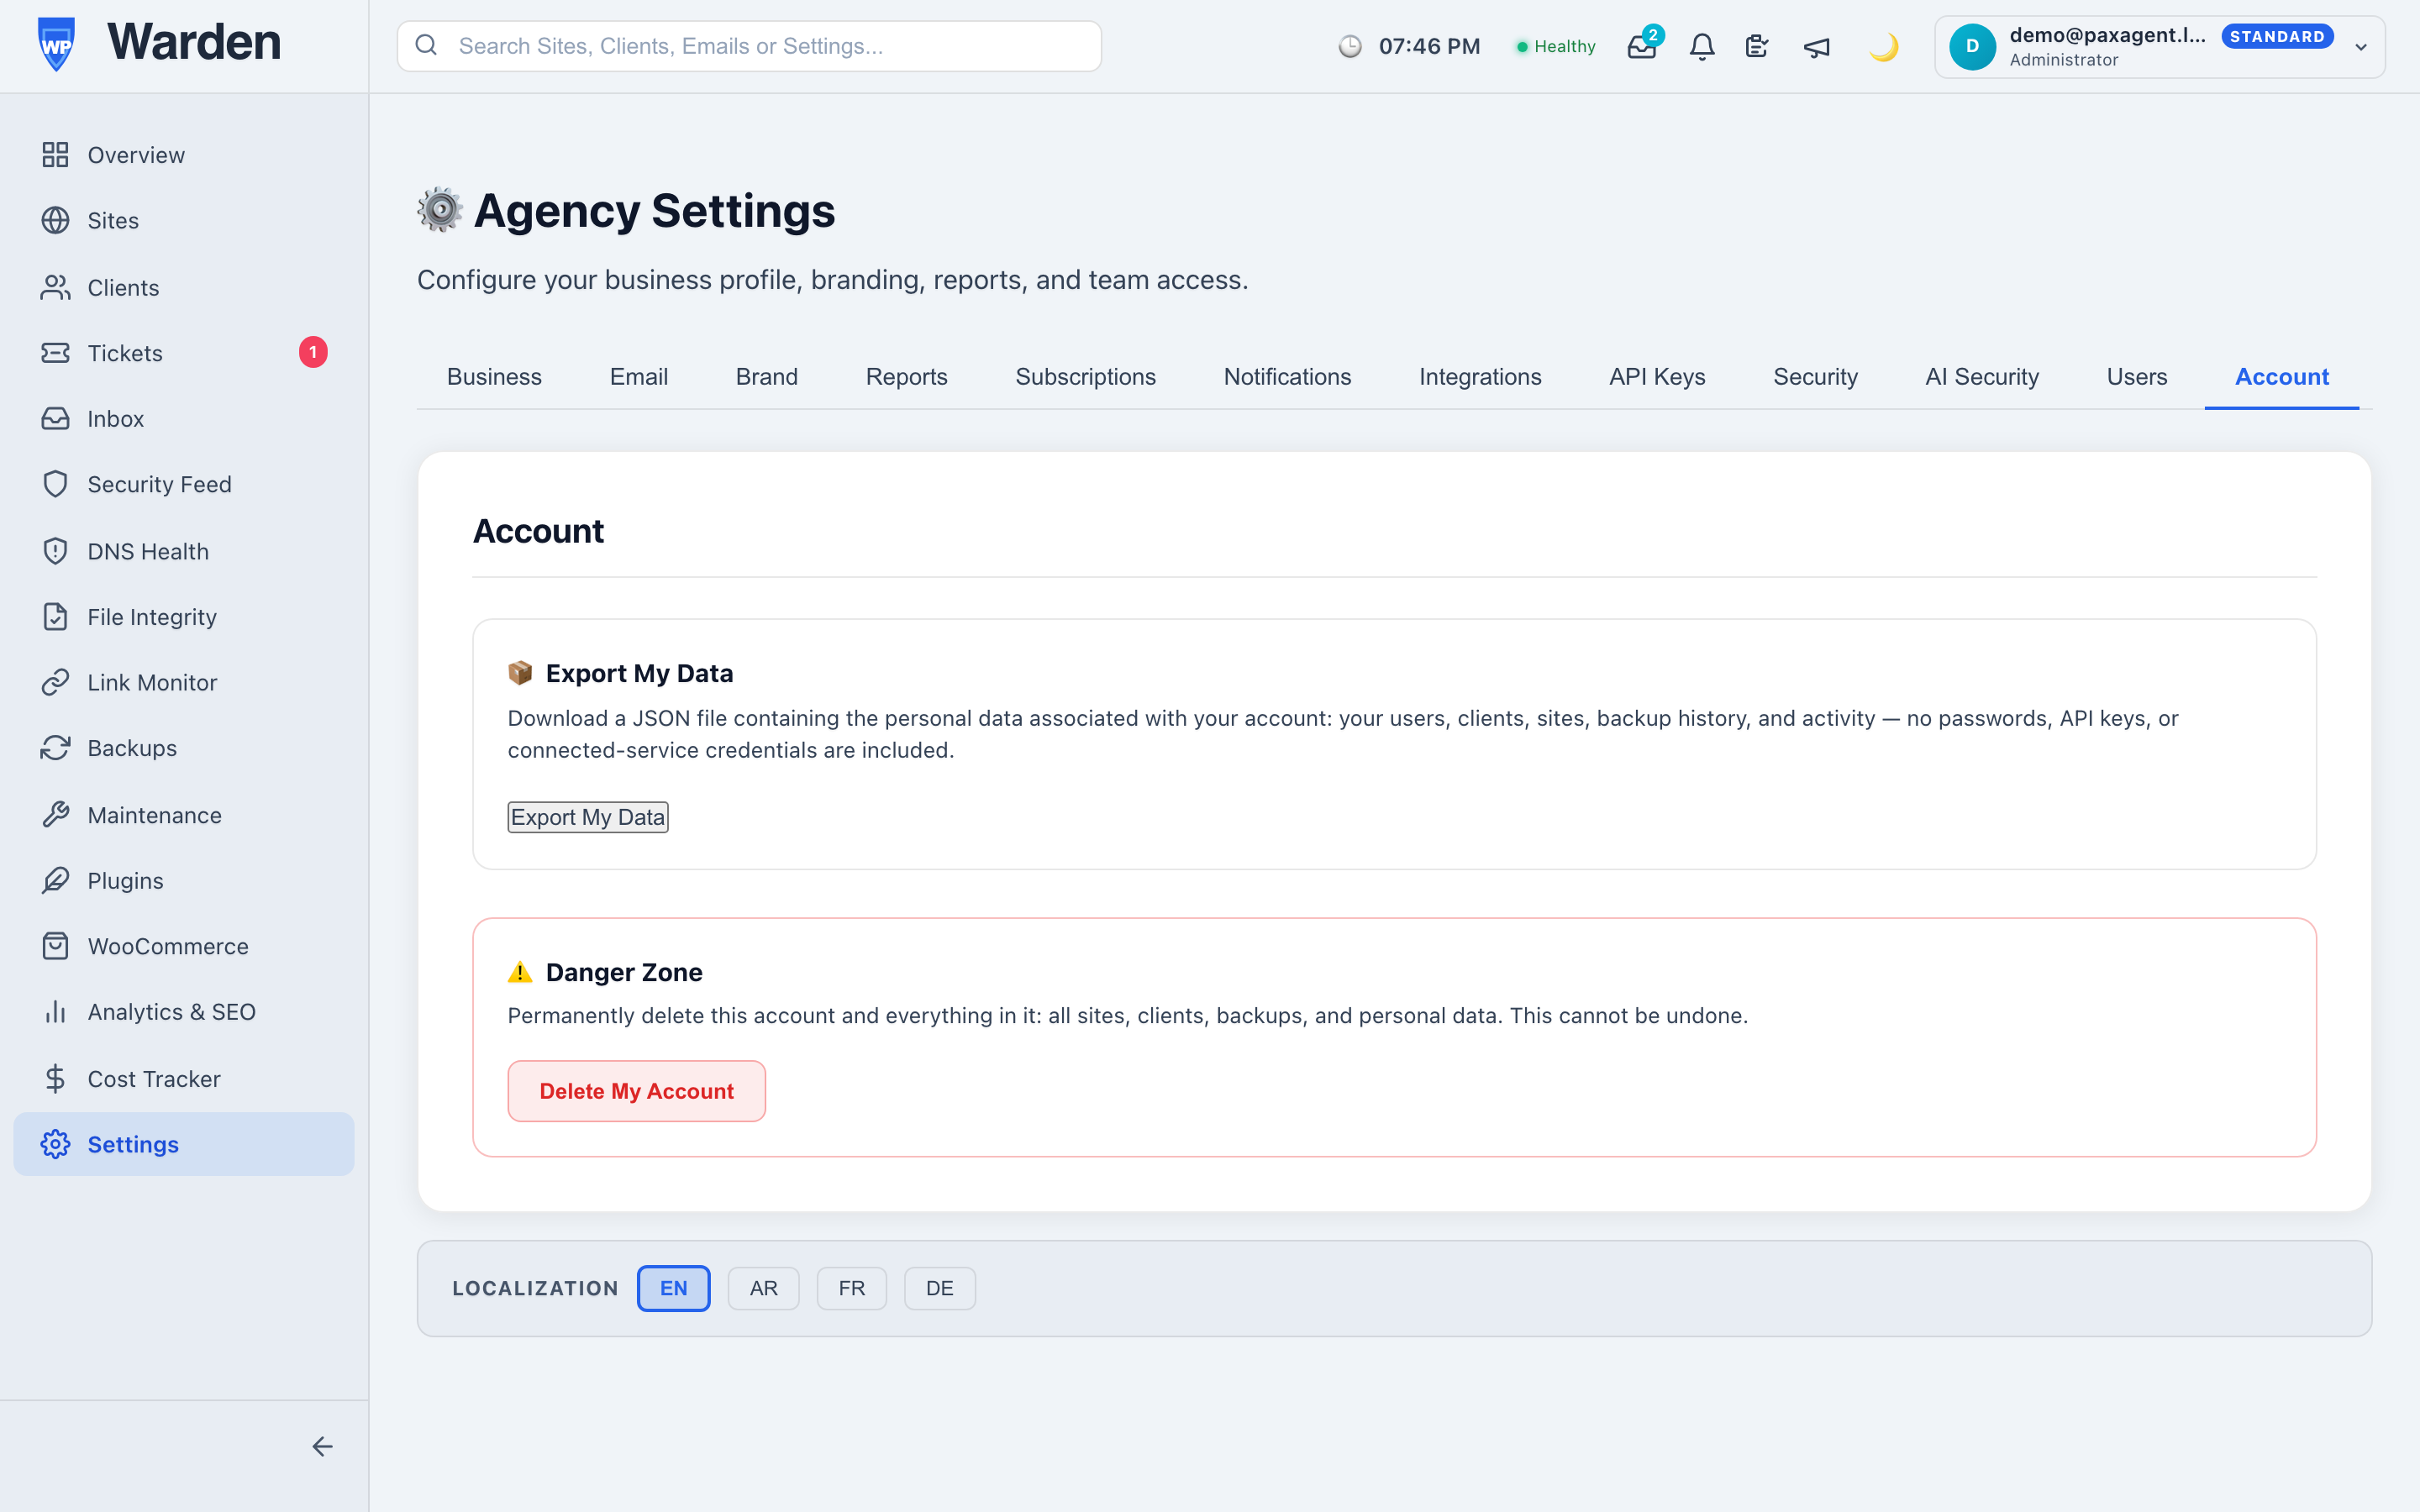Open the Sites globe icon

coord(55,220)
